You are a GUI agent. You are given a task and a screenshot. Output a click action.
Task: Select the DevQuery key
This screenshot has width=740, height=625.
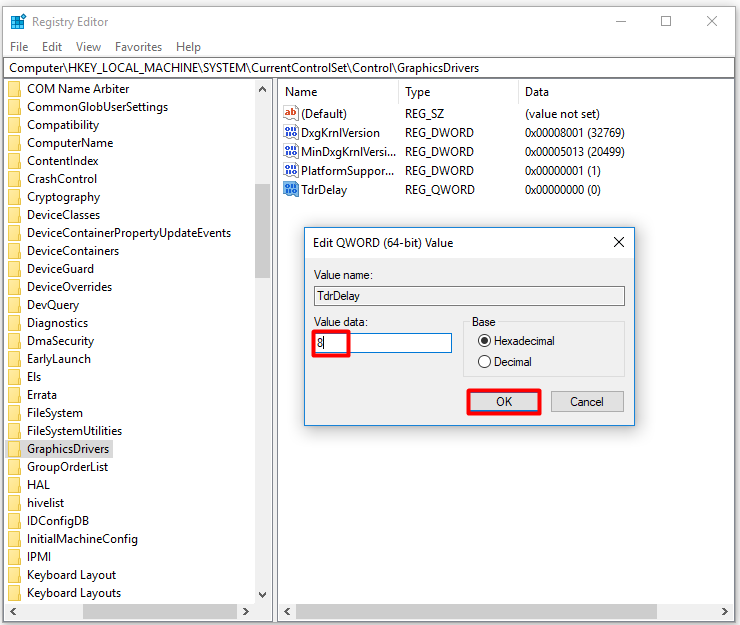pos(53,305)
